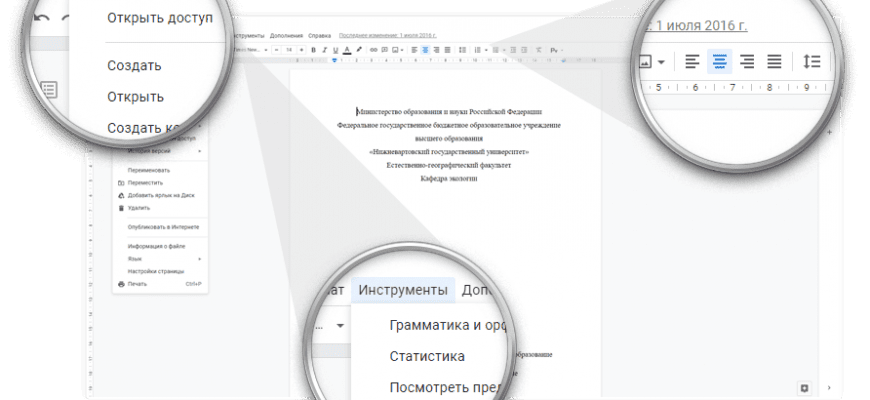Click the font size field showing 14
The image size is (870, 400).
(289, 50)
